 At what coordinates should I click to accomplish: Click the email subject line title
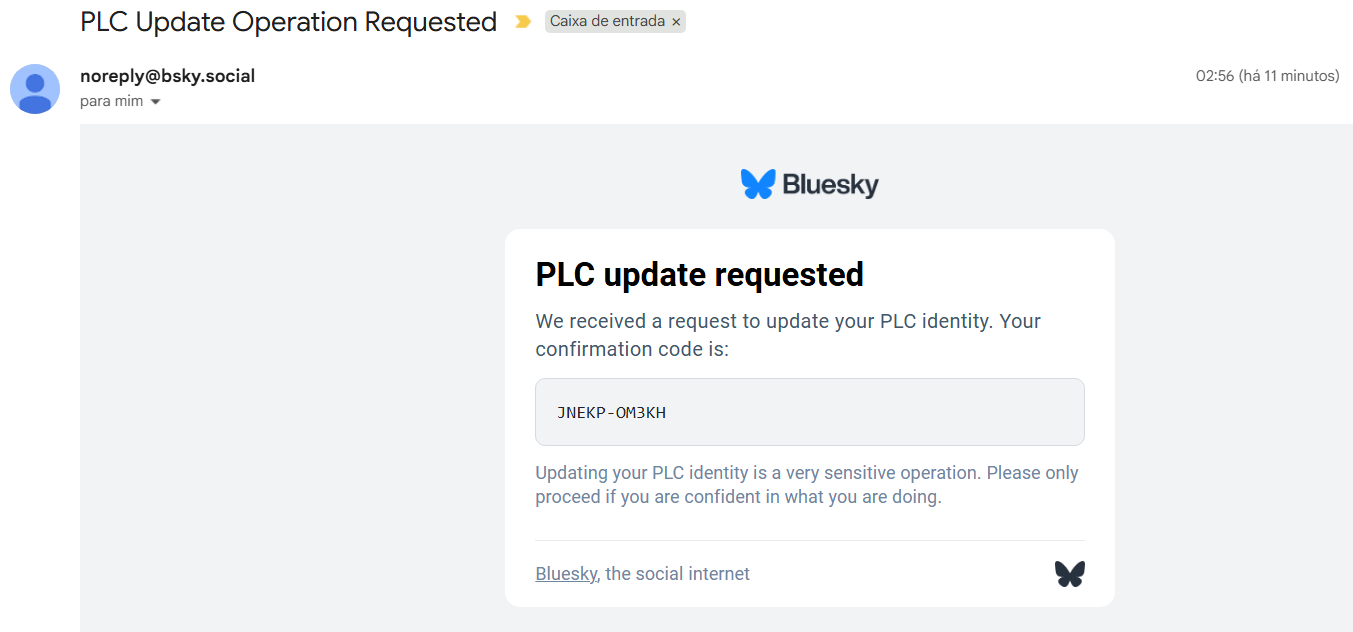click(x=288, y=22)
